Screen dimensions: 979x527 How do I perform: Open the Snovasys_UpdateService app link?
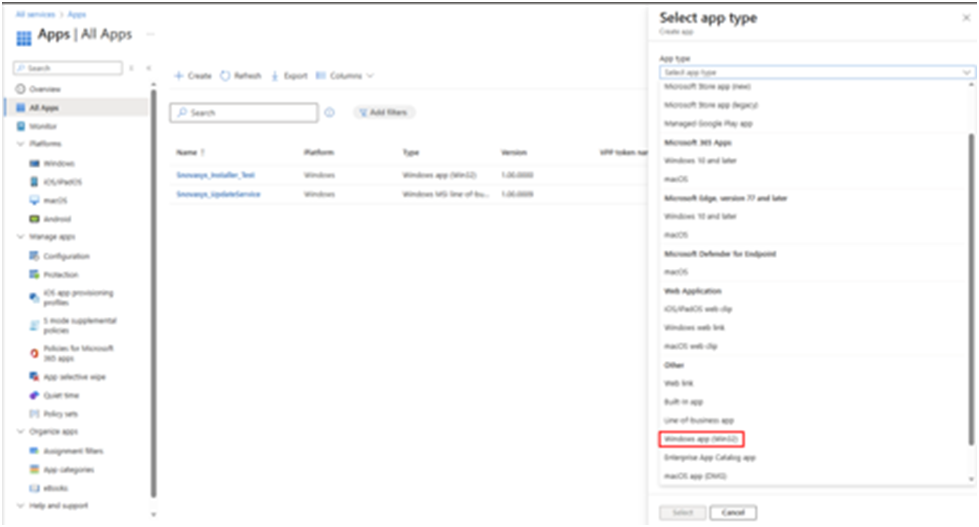point(218,194)
